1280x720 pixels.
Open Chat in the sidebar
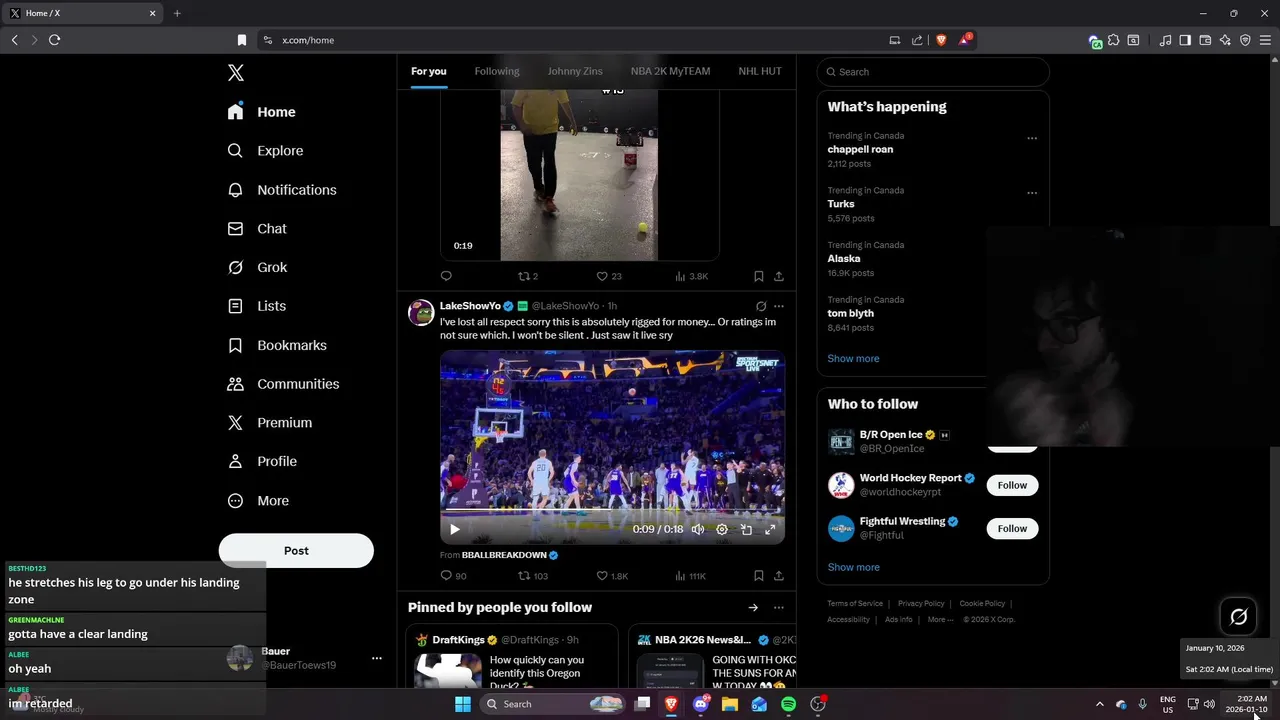point(257,229)
